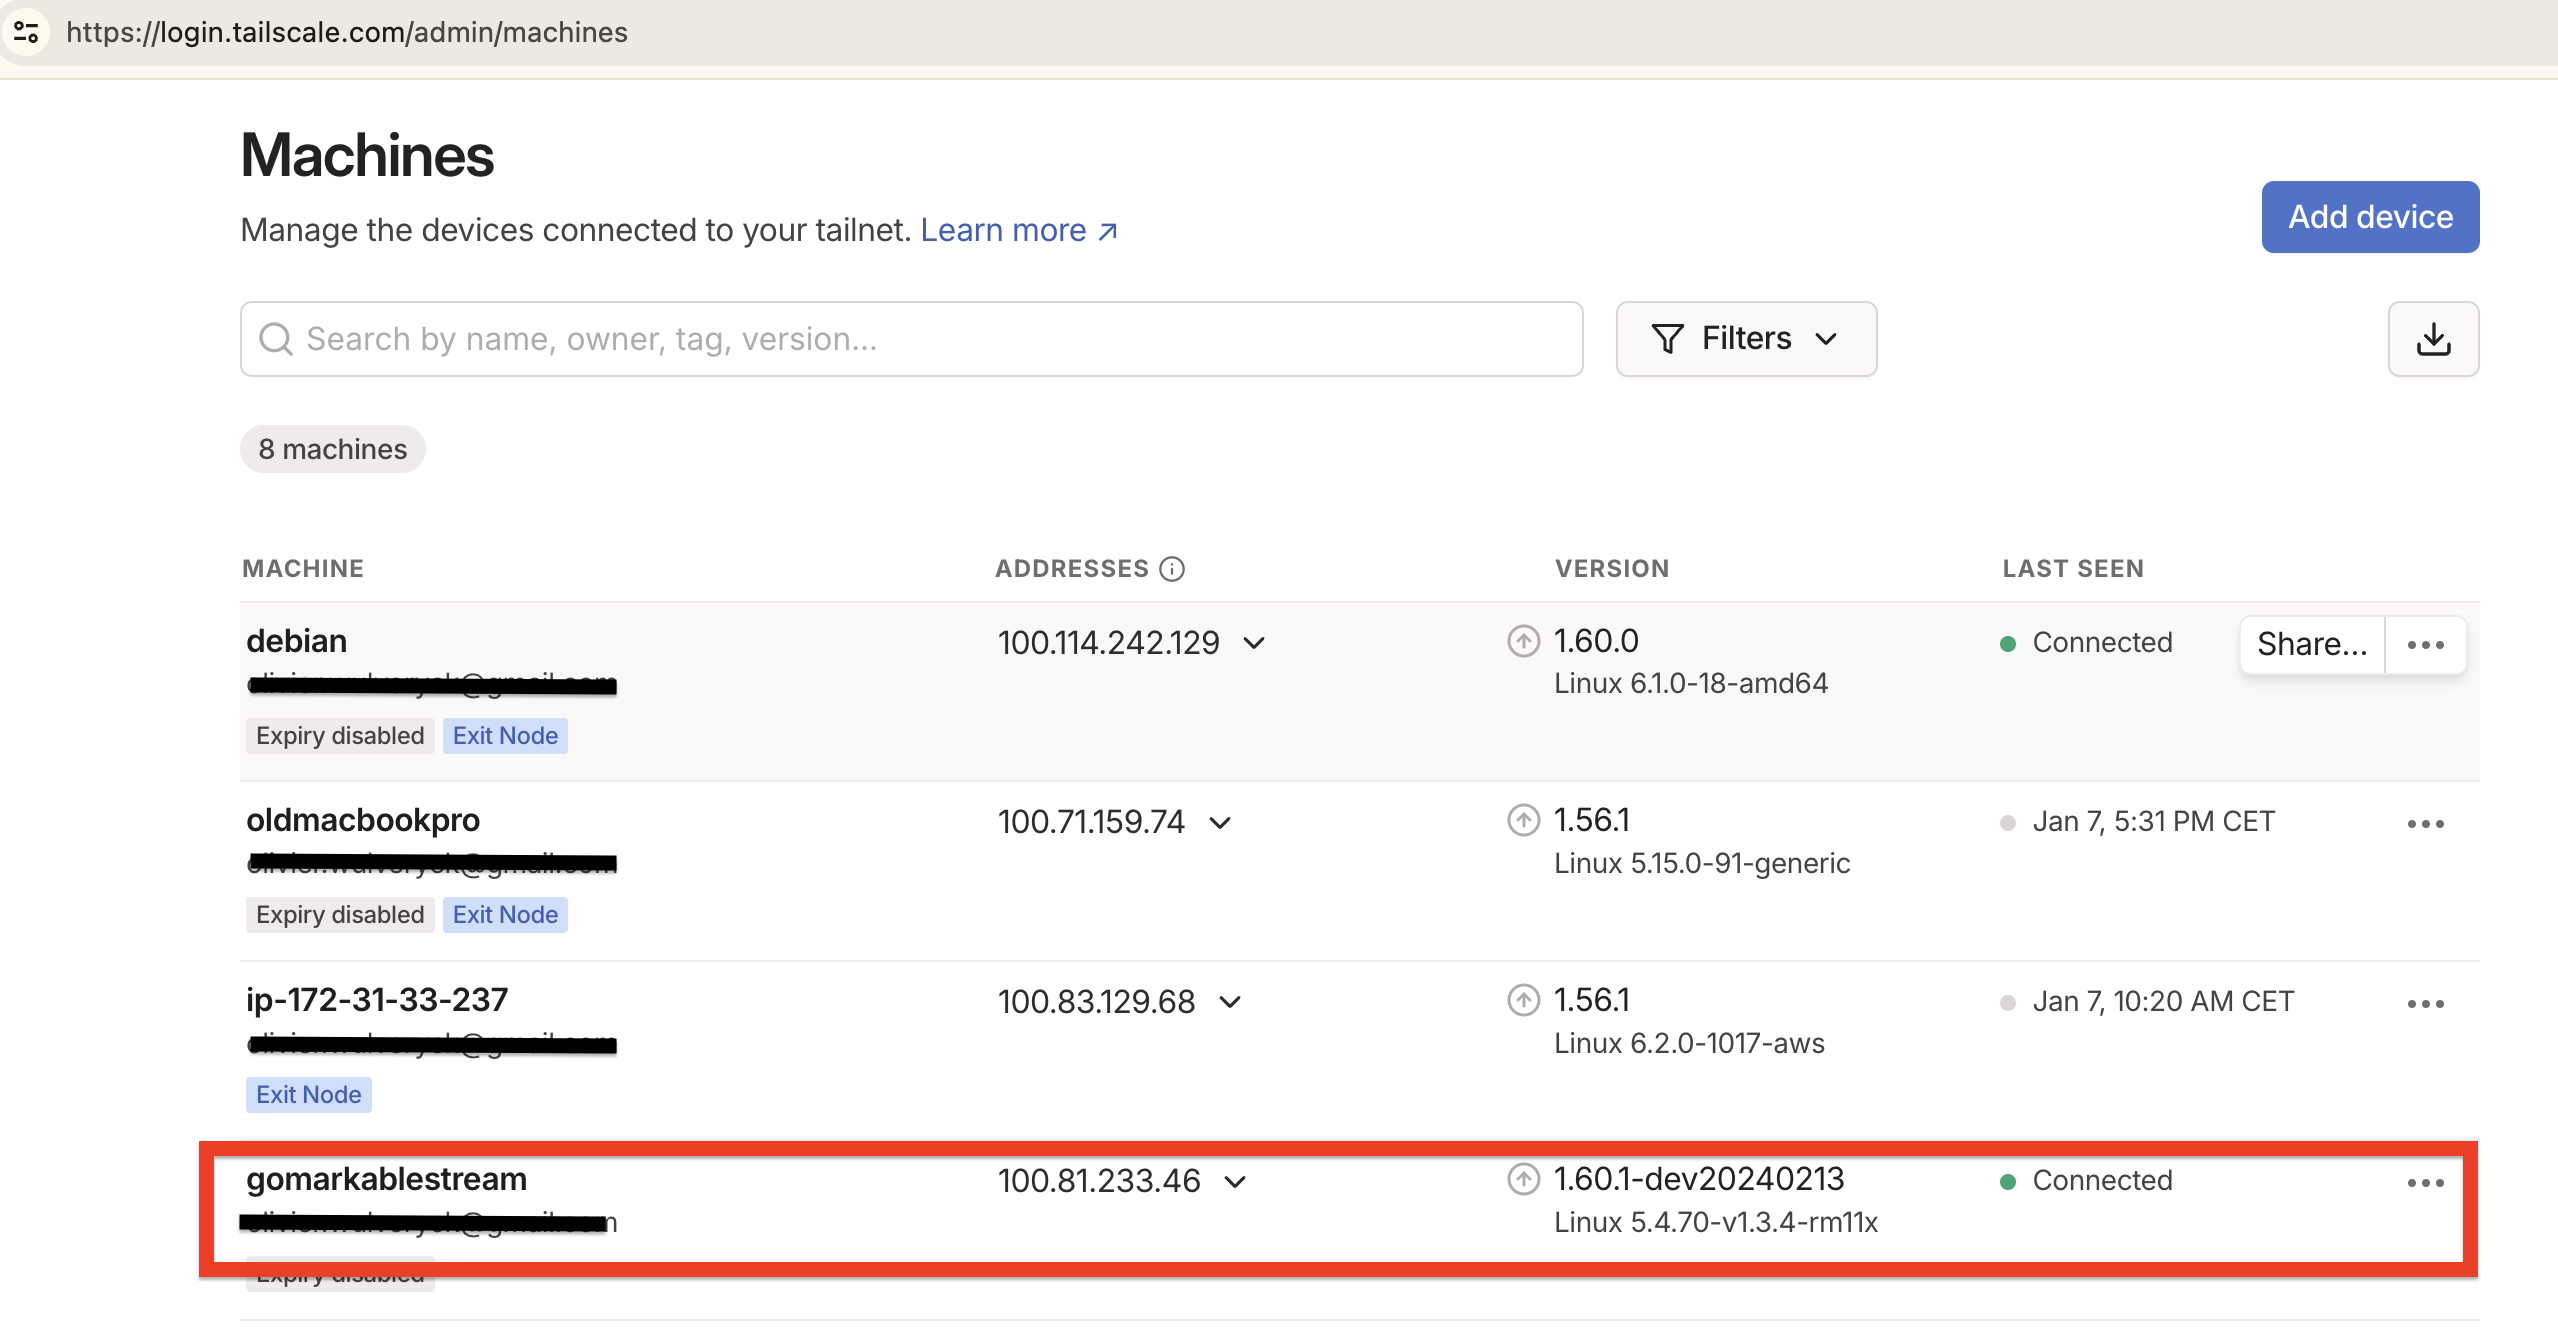Screen dimensions: 2558x1330
Task: Click Exit Node badge under debian
Action: point(505,736)
